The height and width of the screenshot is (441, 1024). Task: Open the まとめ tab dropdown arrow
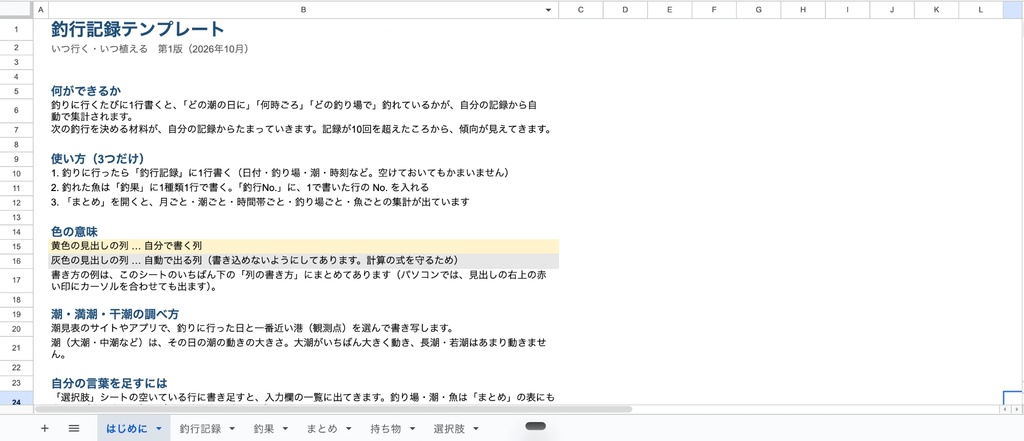pyautogui.click(x=349, y=429)
